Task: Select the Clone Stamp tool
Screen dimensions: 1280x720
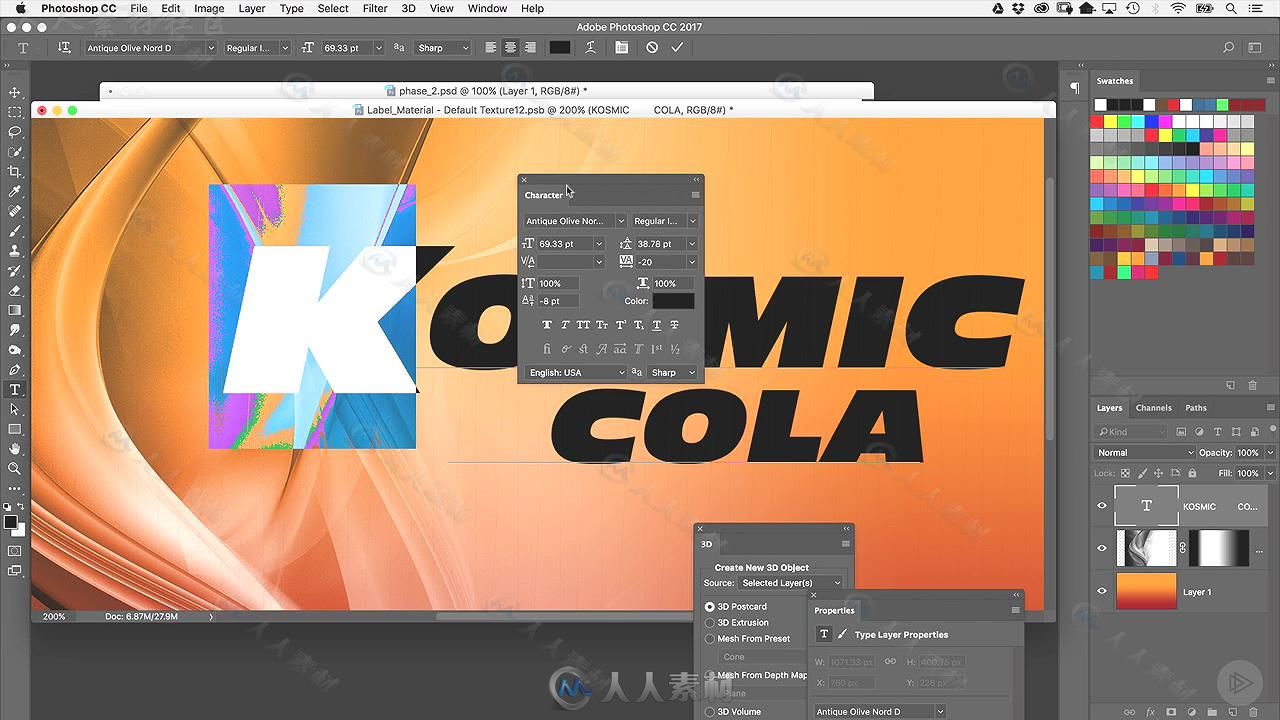Action: click(15, 251)
